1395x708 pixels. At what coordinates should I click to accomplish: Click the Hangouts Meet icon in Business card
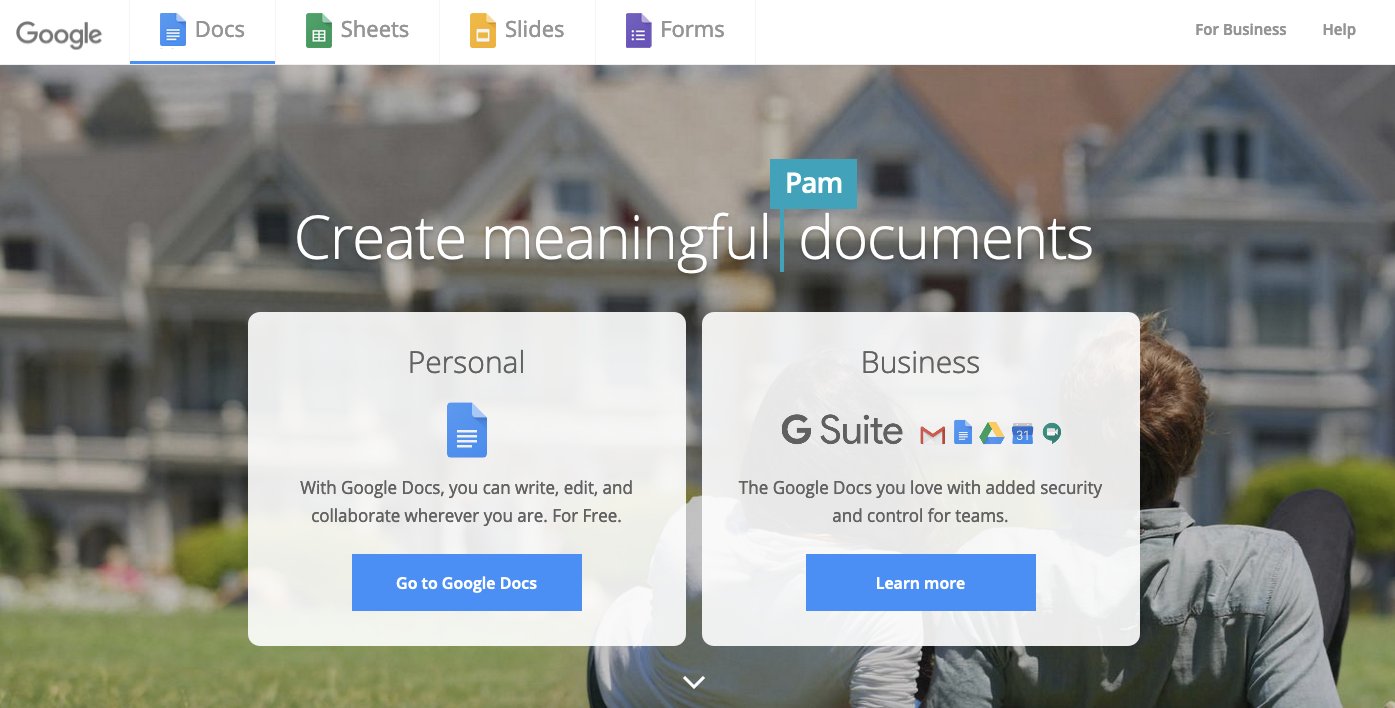click(1051, 433)
